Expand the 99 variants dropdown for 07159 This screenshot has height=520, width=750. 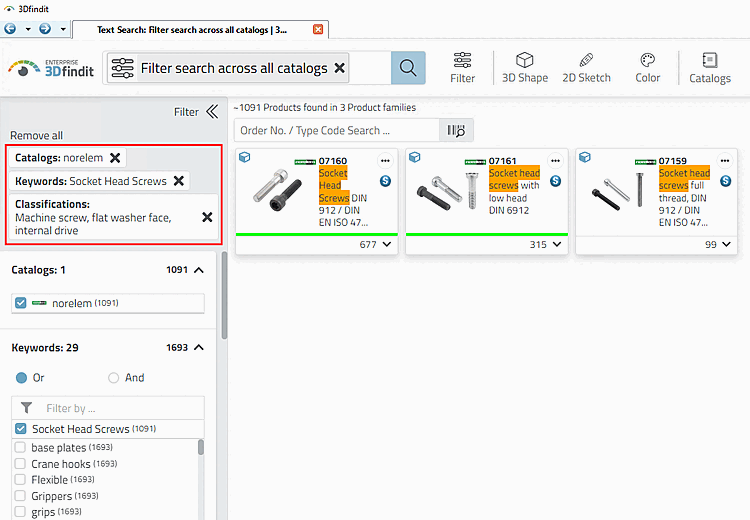point(727,244)
